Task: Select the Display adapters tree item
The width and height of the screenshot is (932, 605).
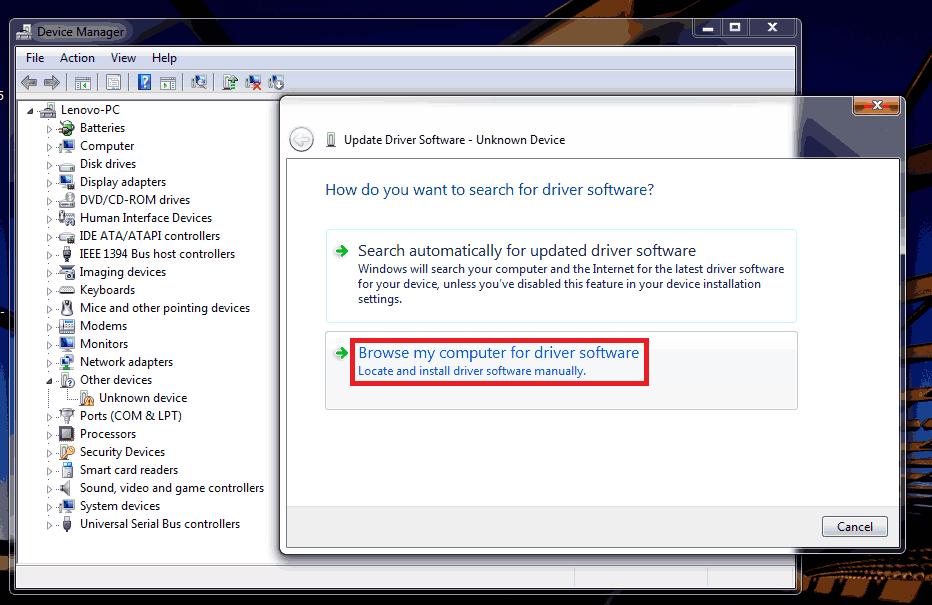Action: 123,182
